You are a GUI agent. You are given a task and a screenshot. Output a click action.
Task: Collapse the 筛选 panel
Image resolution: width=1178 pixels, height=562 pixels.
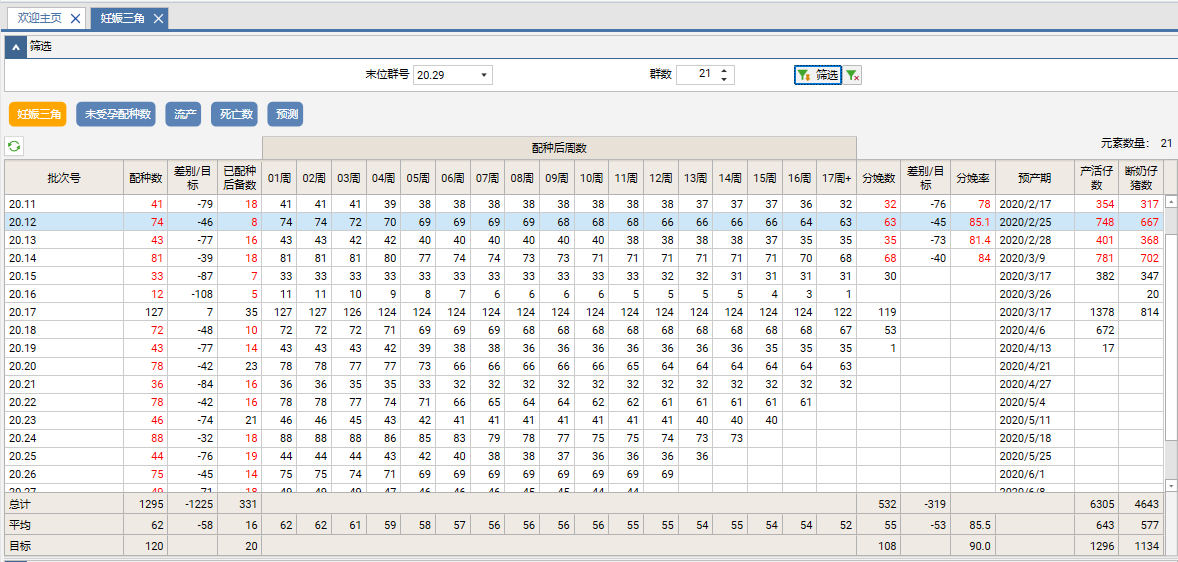pos(15,46)
